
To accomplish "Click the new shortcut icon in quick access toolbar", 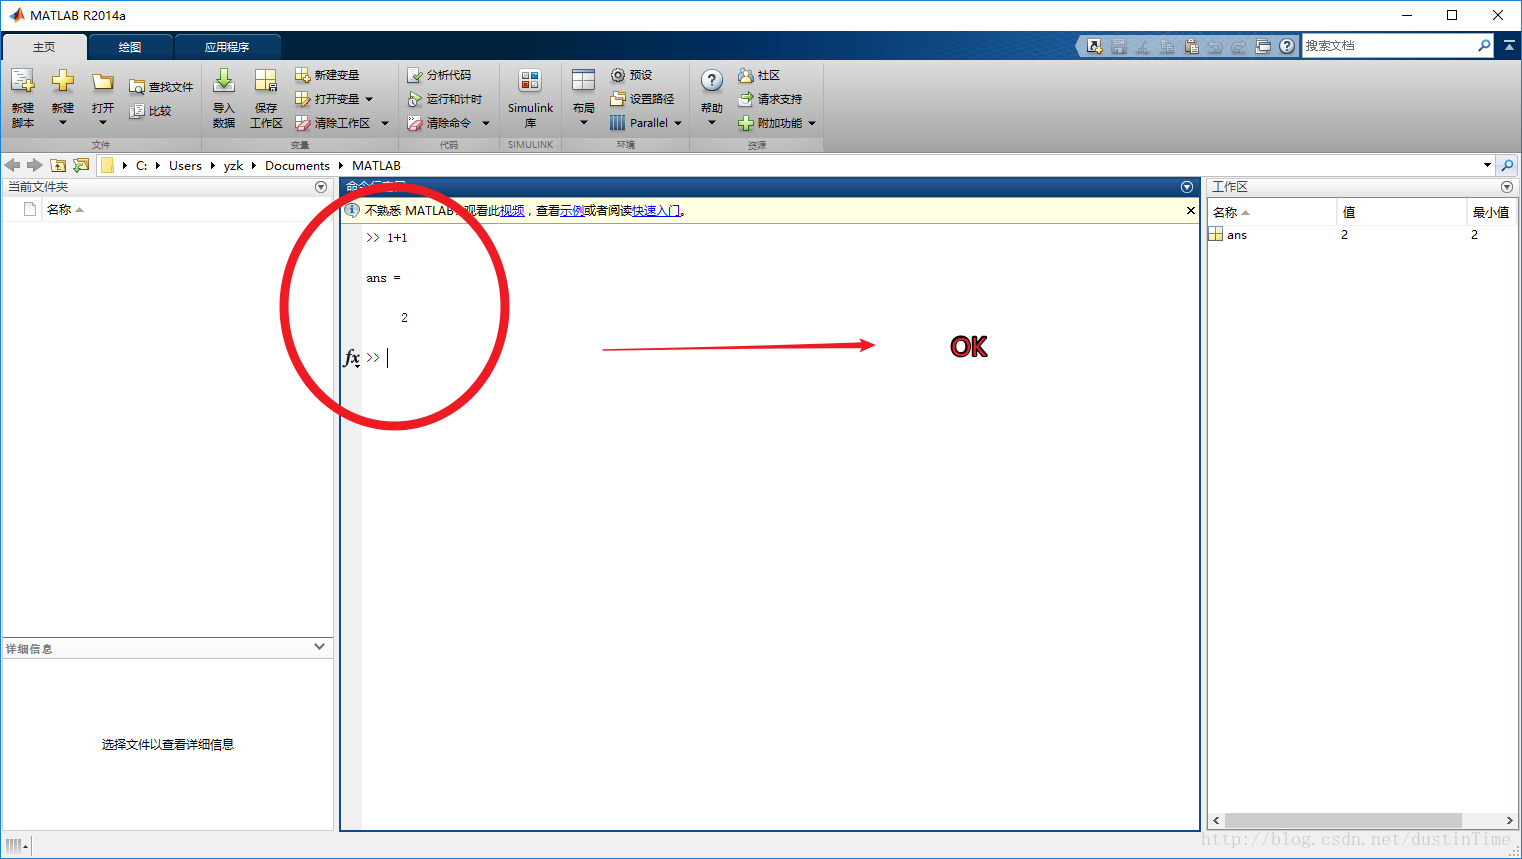I will click(1095, 46).
